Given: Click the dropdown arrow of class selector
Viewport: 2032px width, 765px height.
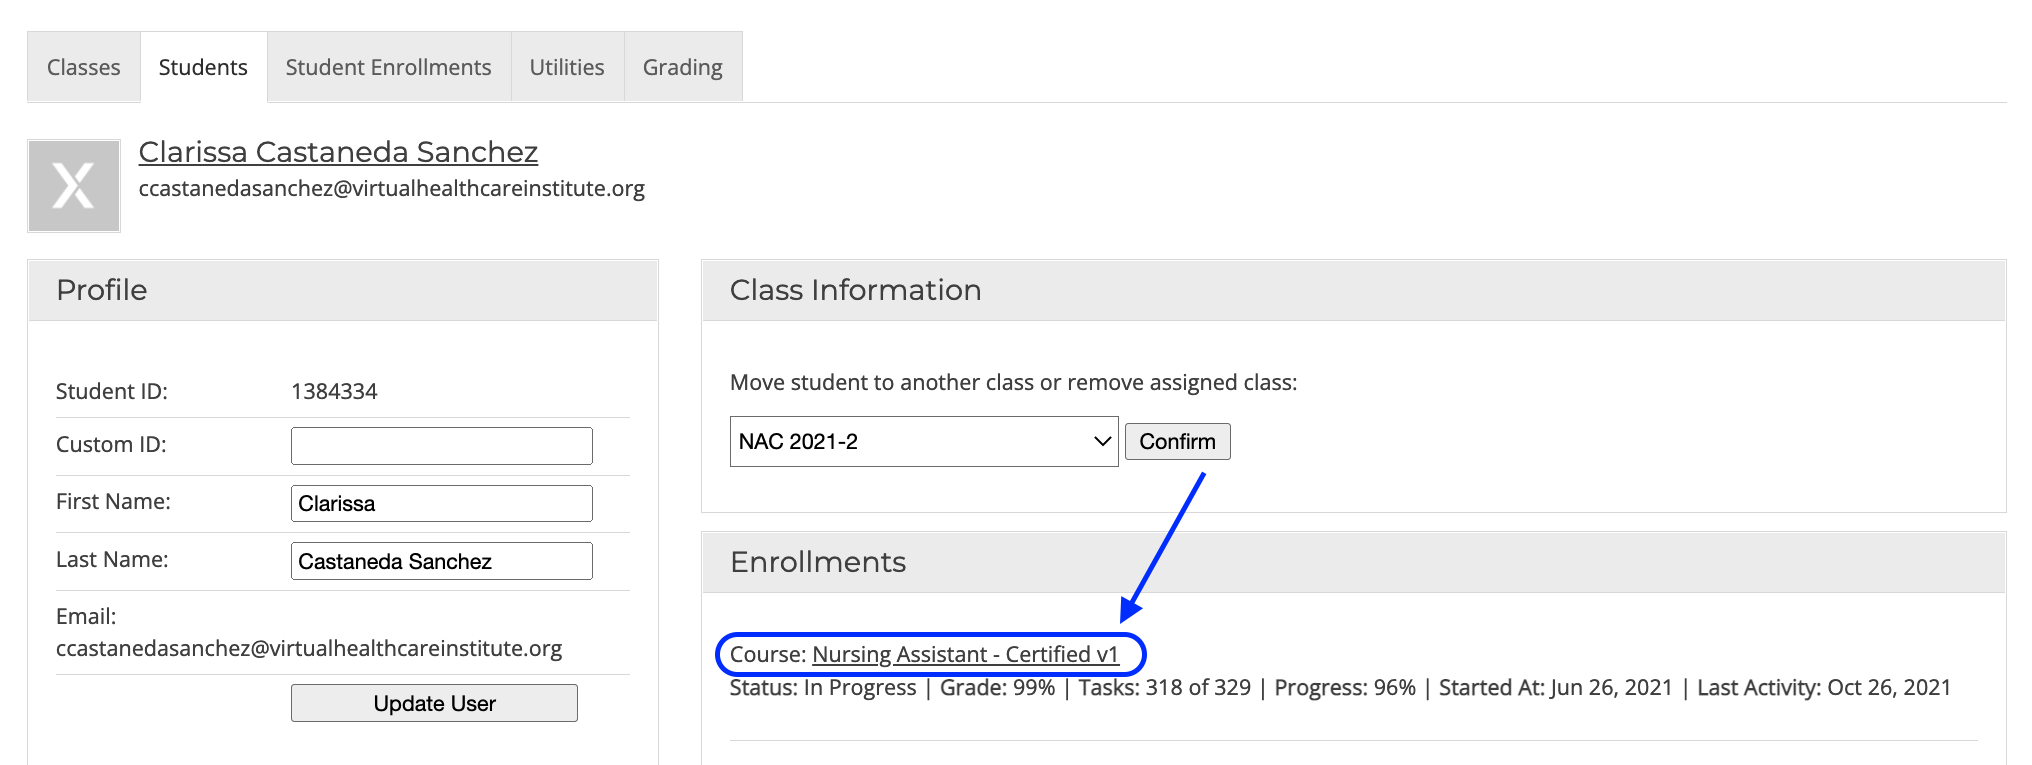Looking at the screenshot, I should pos(1102,441).
